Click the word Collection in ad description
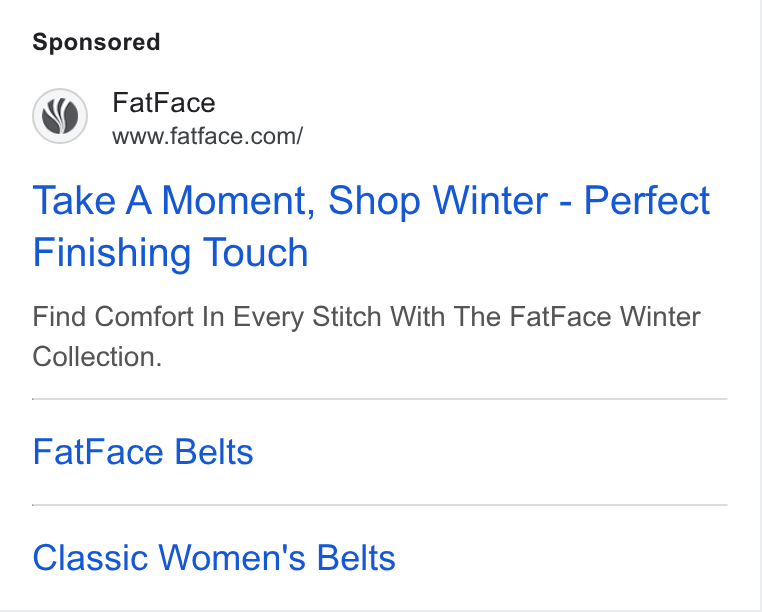Screen dimensions: 762x612 tap(97, 357)
